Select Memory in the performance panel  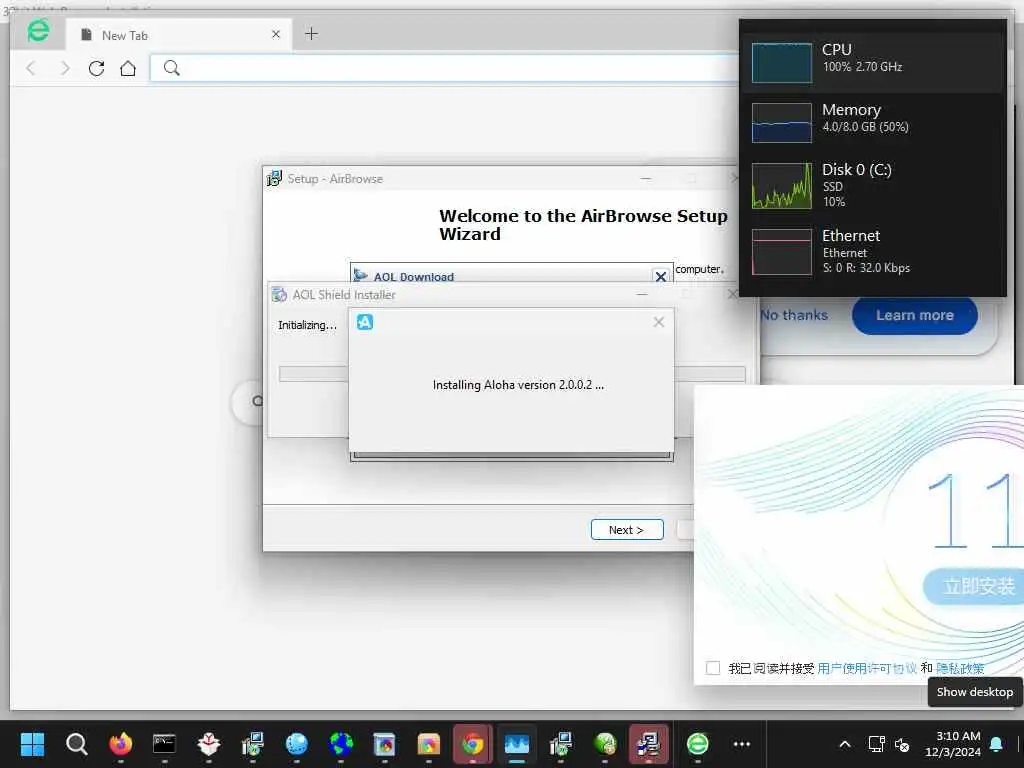(873, 121)
